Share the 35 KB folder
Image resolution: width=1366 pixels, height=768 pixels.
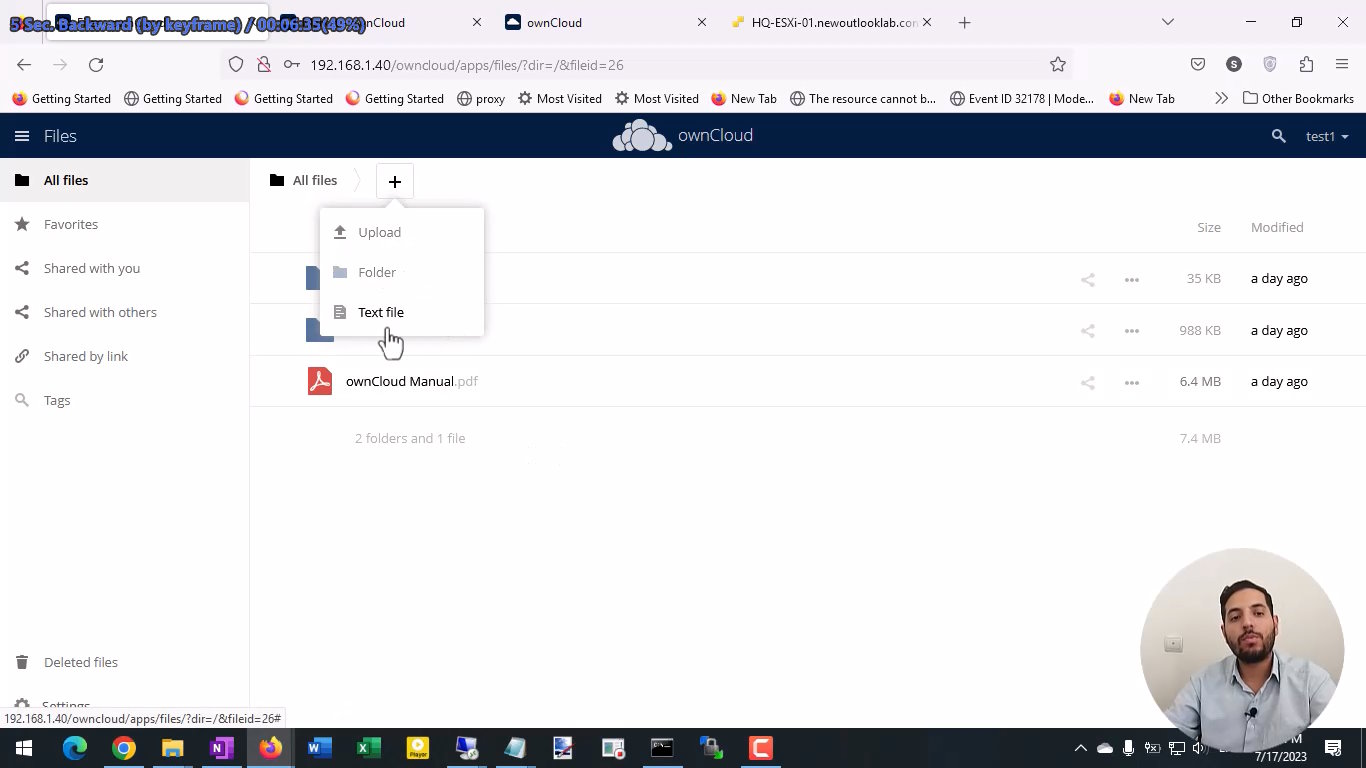coord(1088,279)
